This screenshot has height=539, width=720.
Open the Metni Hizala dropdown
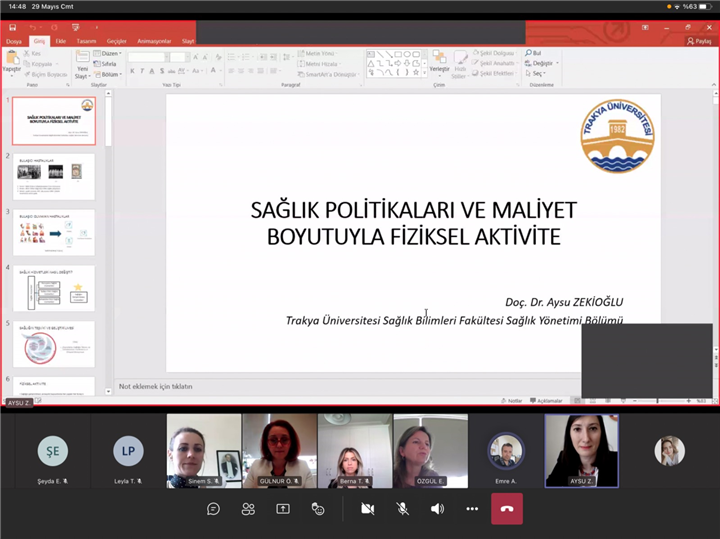[x=320, y=64]
